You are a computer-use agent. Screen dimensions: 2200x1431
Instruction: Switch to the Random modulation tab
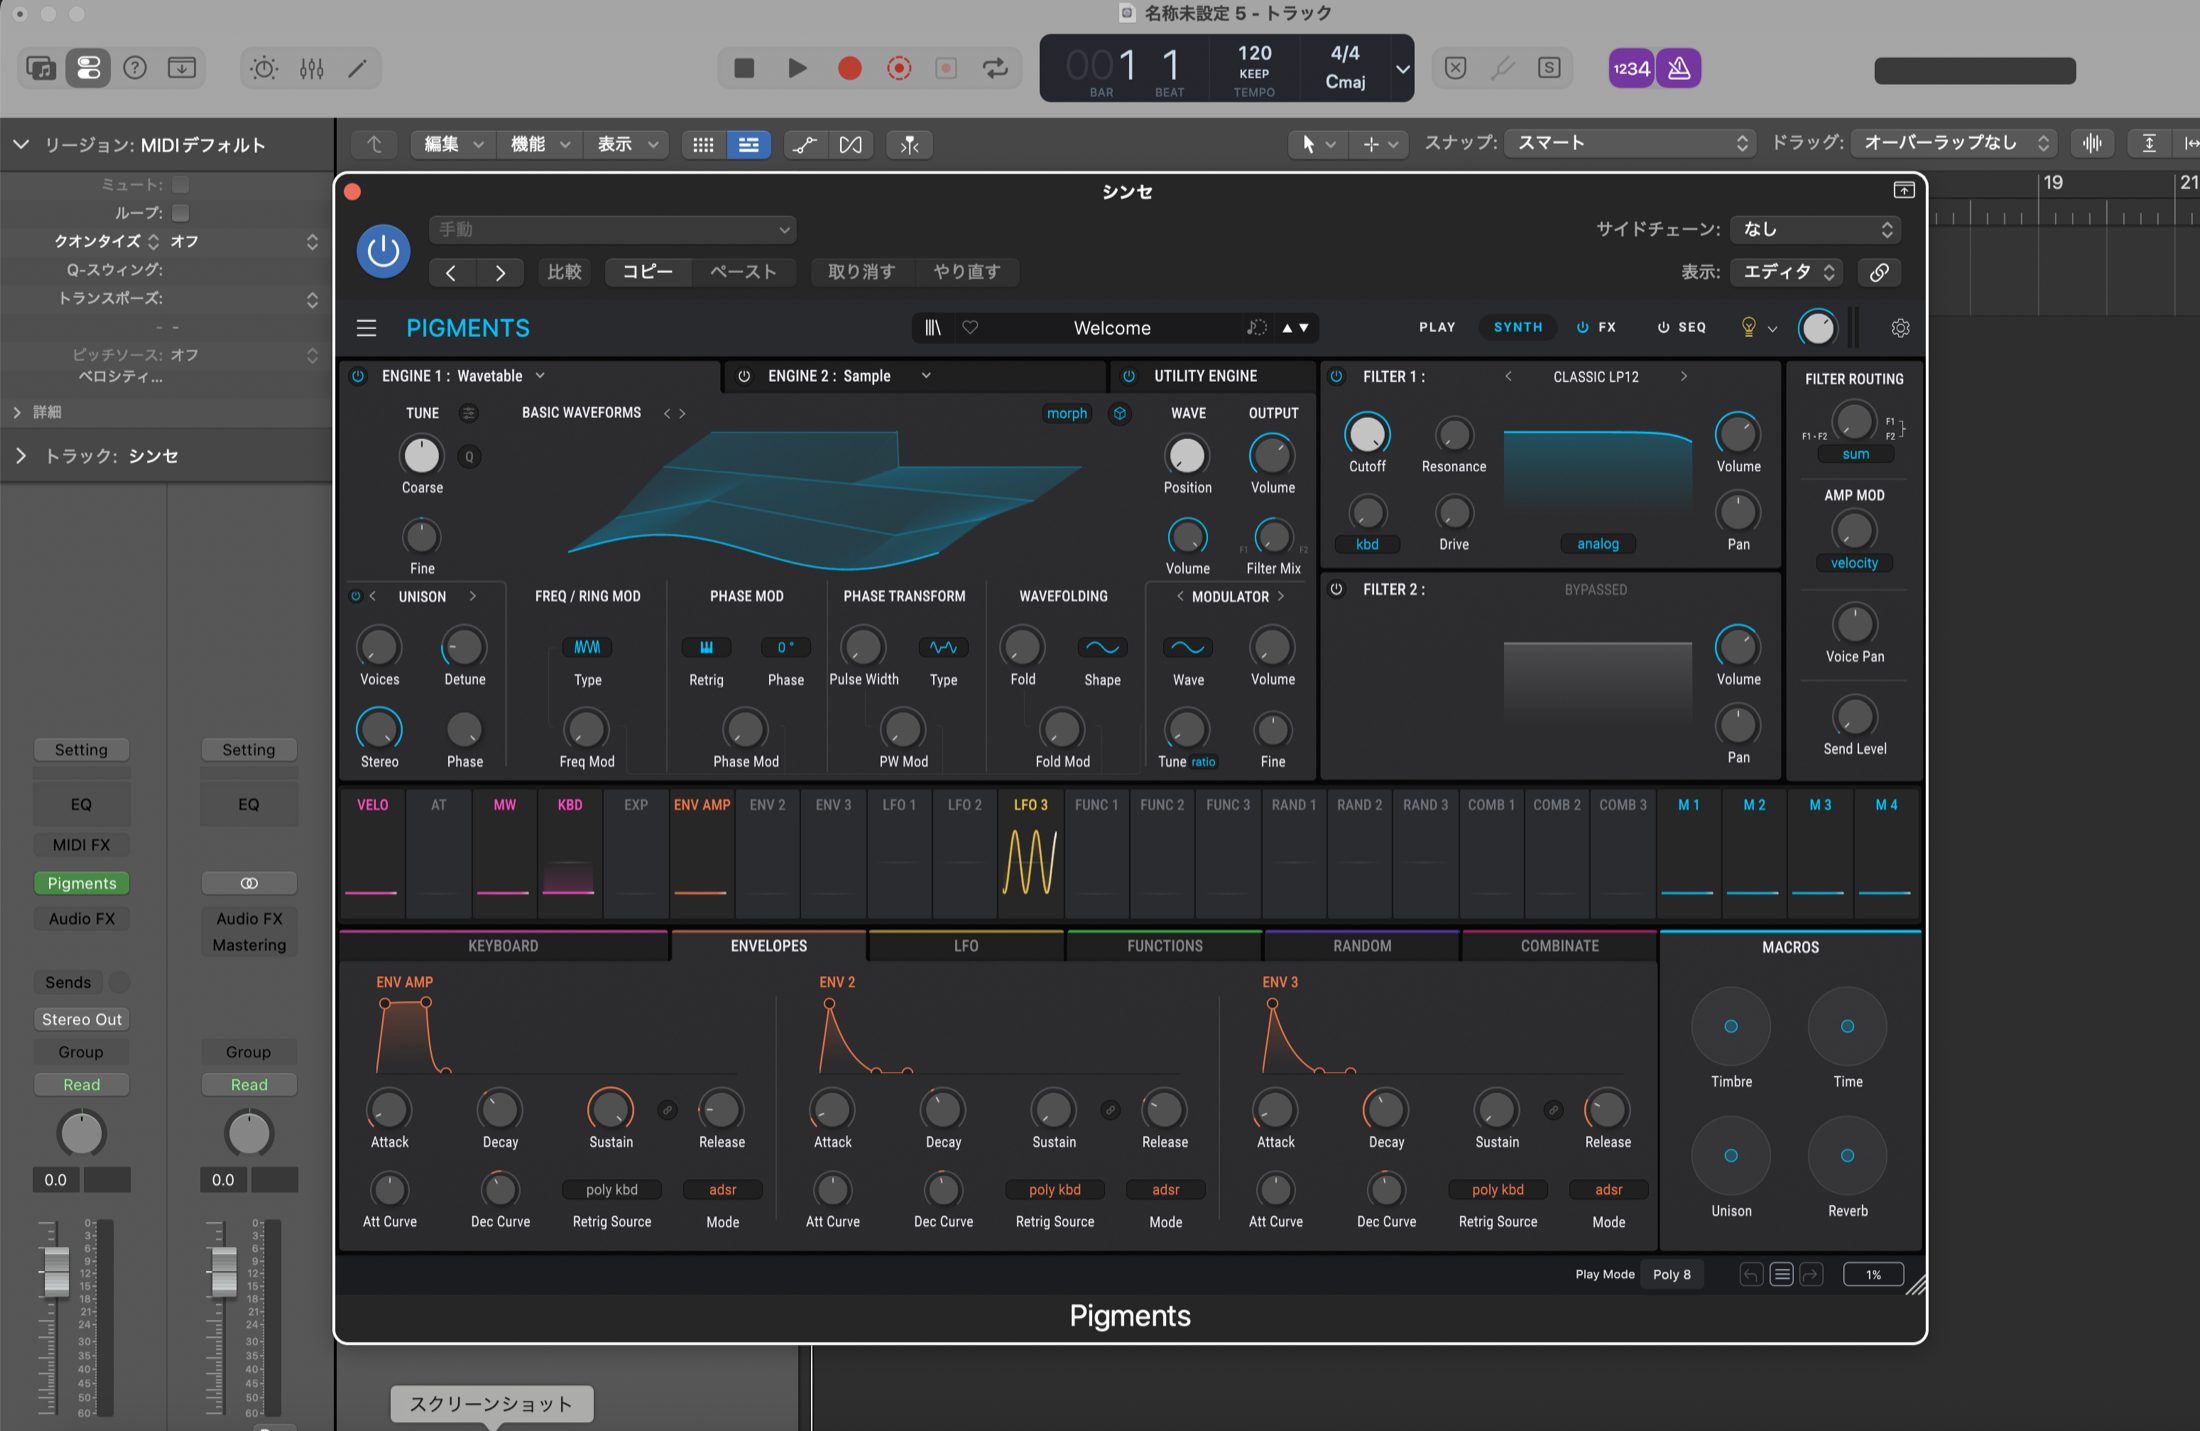click(x=1362, y=946)
